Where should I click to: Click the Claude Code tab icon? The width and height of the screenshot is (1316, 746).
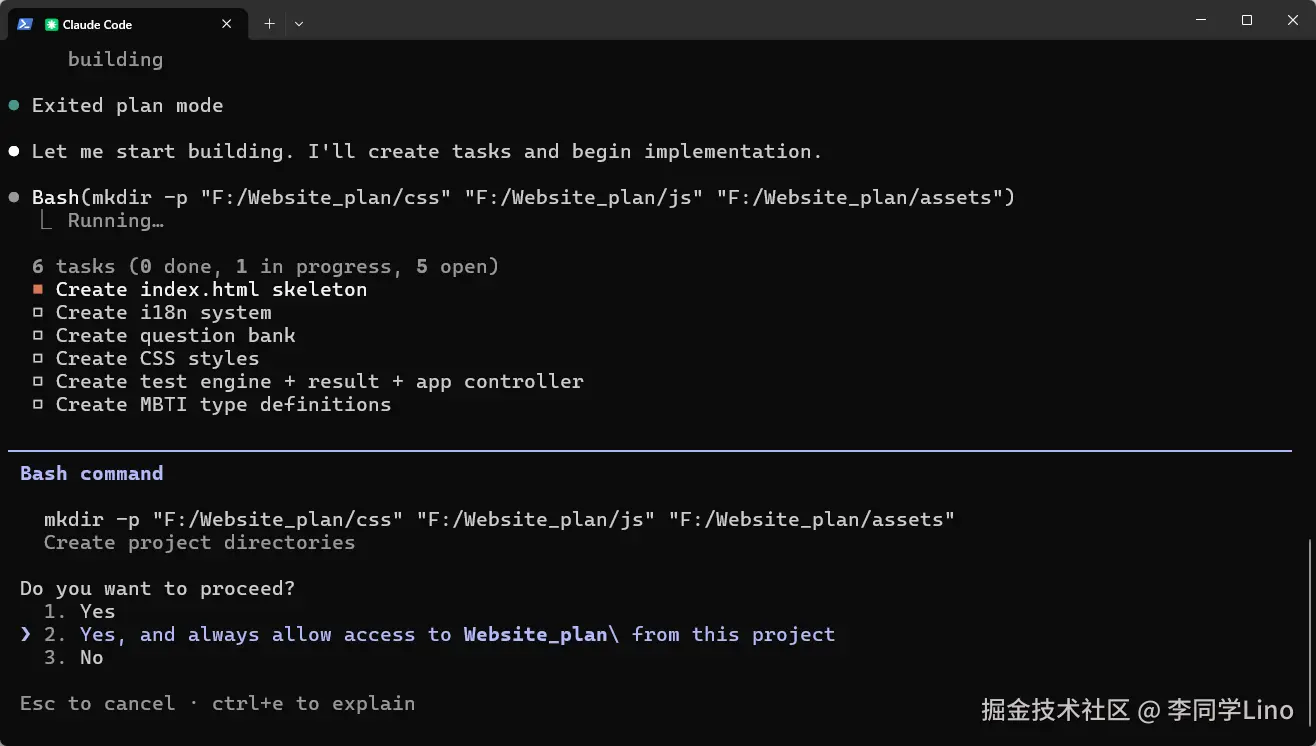click(x=52, y=24)
